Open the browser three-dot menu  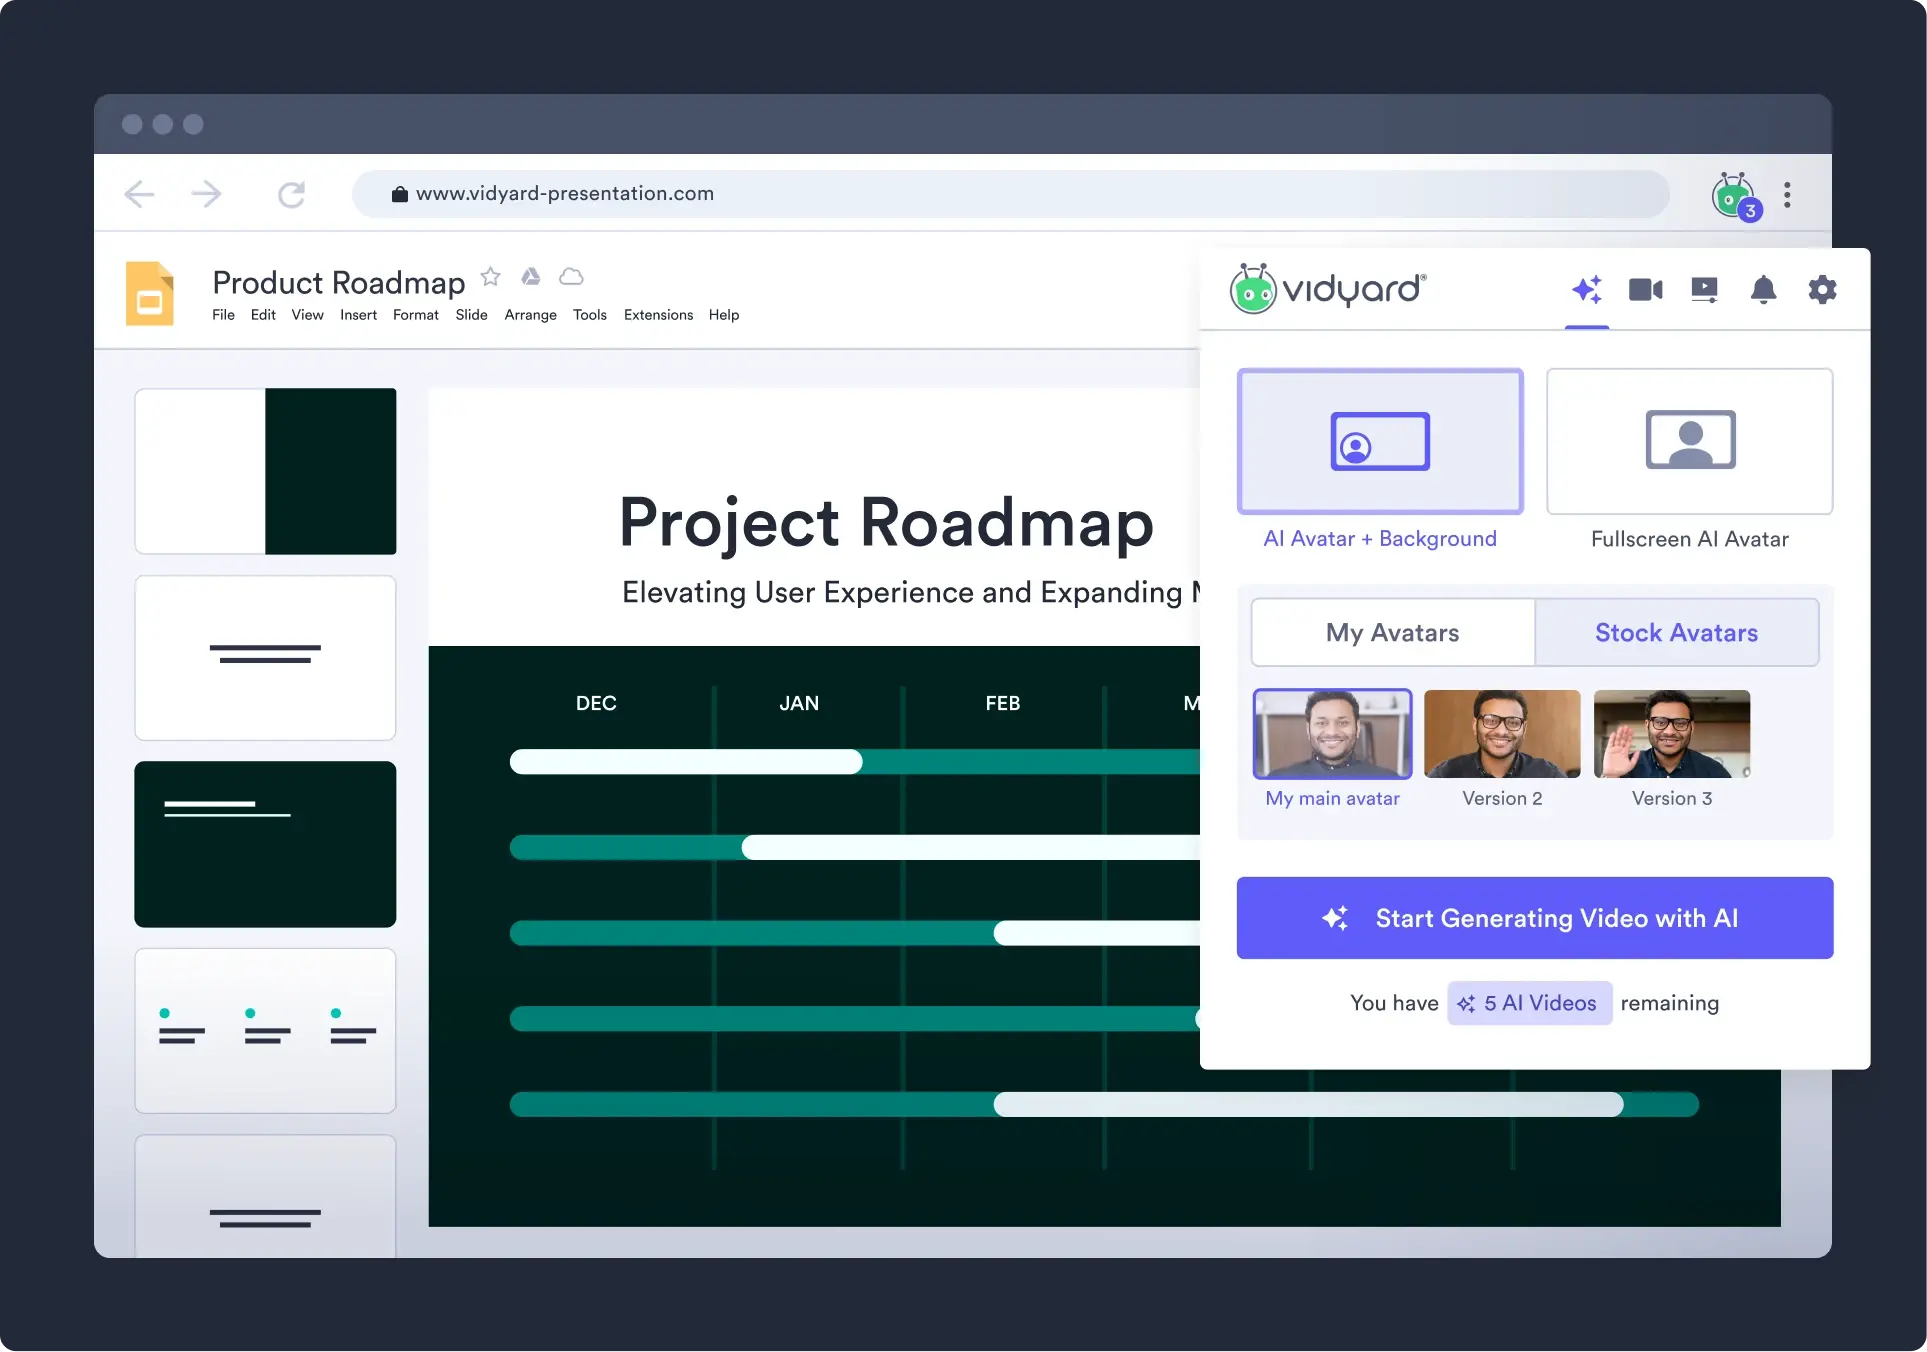(x=1788, y=194)
